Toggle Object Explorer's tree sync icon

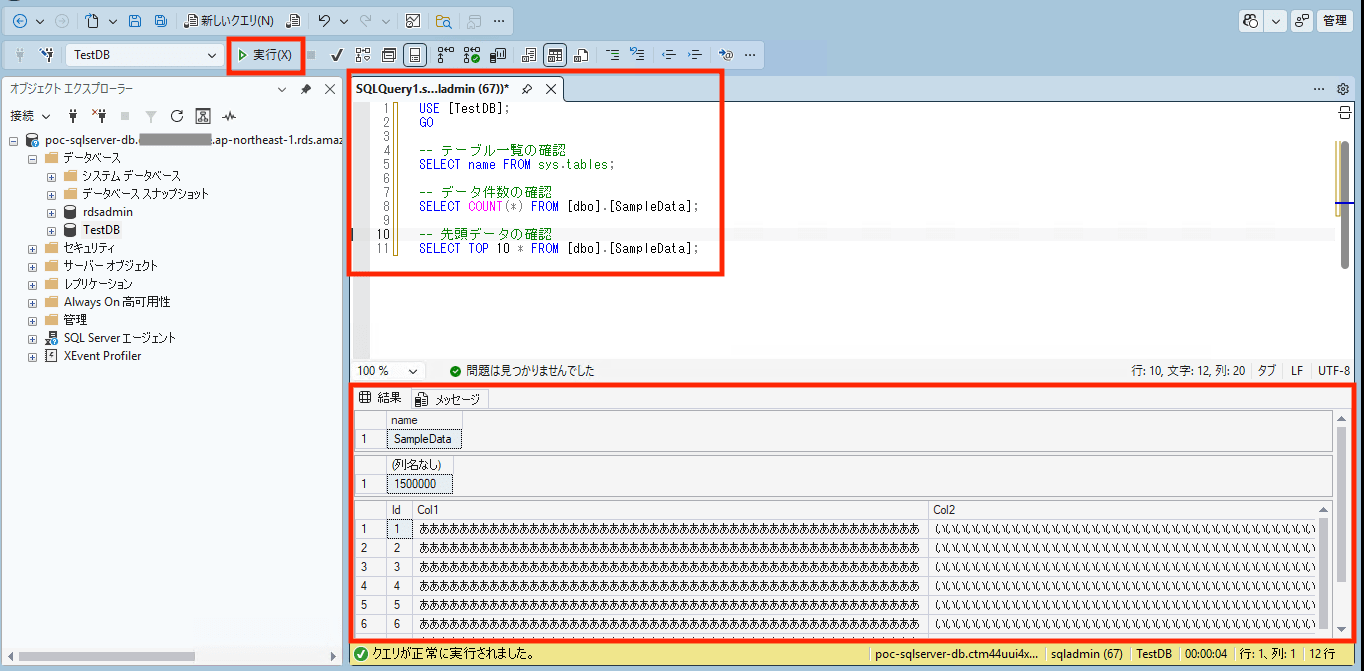tap(203, 116)
